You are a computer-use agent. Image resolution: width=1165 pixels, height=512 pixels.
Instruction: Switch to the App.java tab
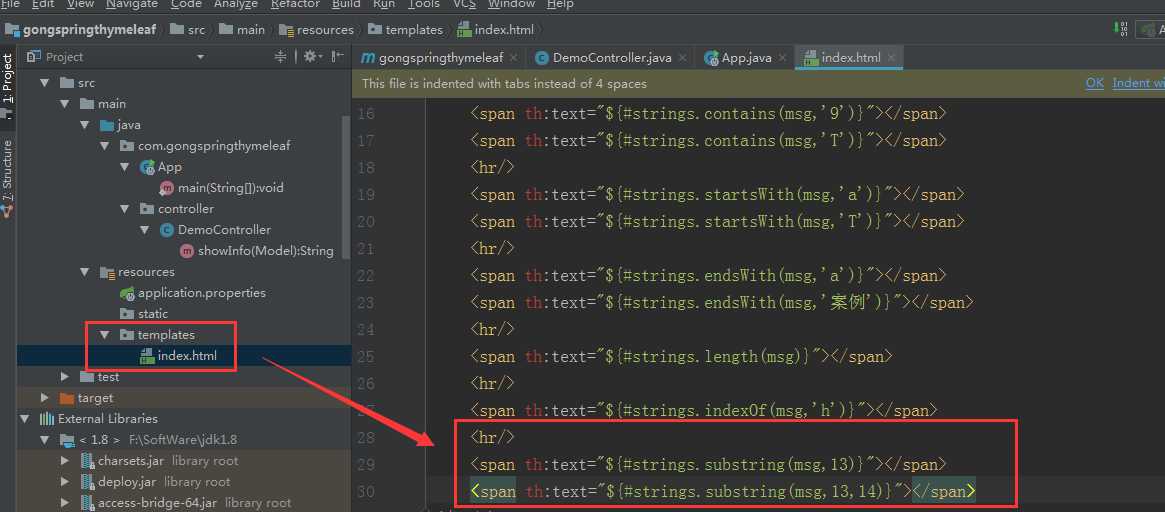pos(746,57)
